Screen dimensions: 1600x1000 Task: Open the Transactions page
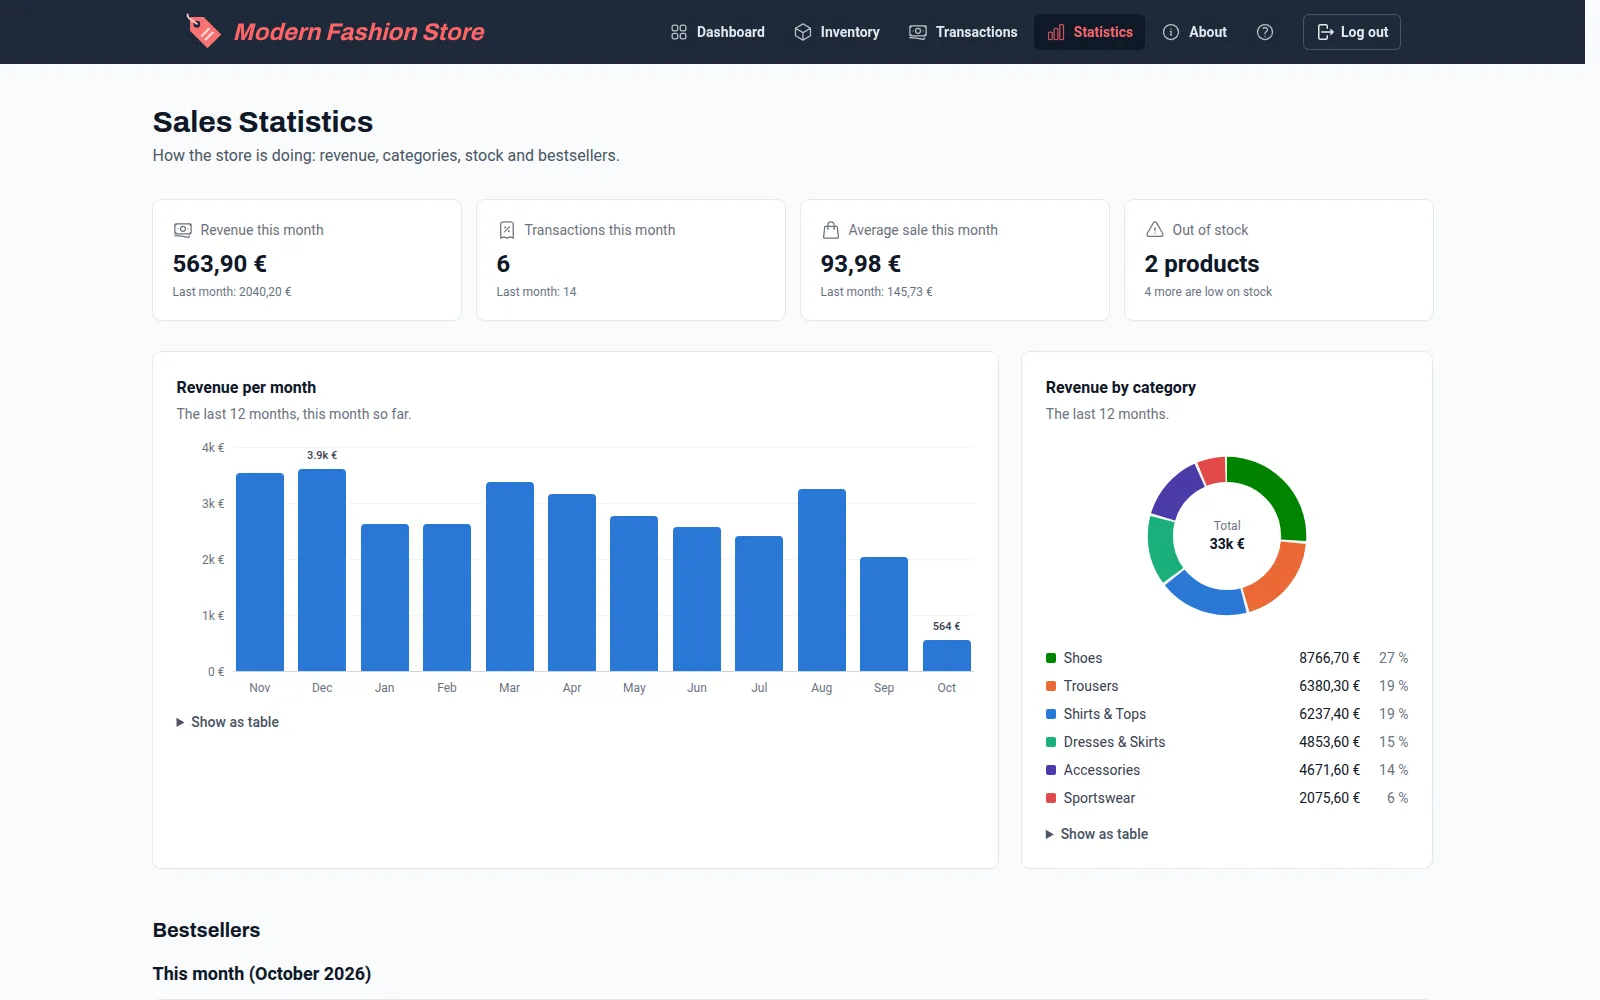coord(963,32)
